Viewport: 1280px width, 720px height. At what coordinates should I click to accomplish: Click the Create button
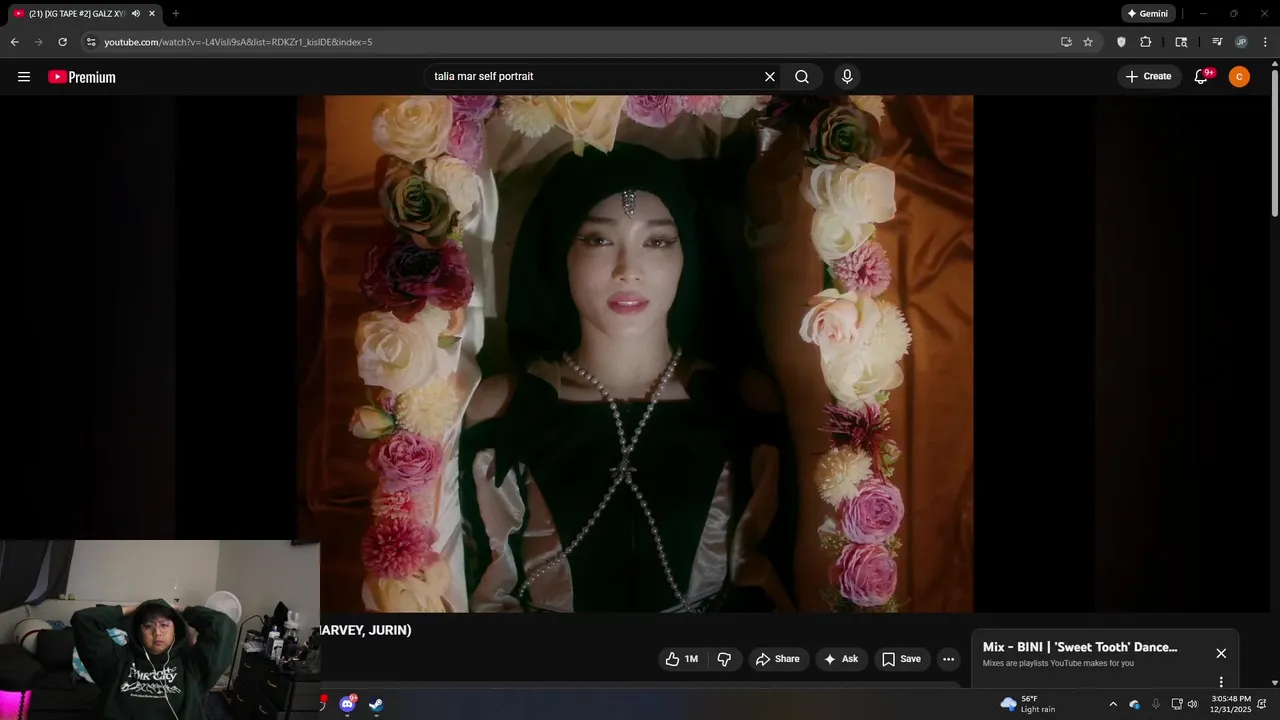coord(1149,77)
